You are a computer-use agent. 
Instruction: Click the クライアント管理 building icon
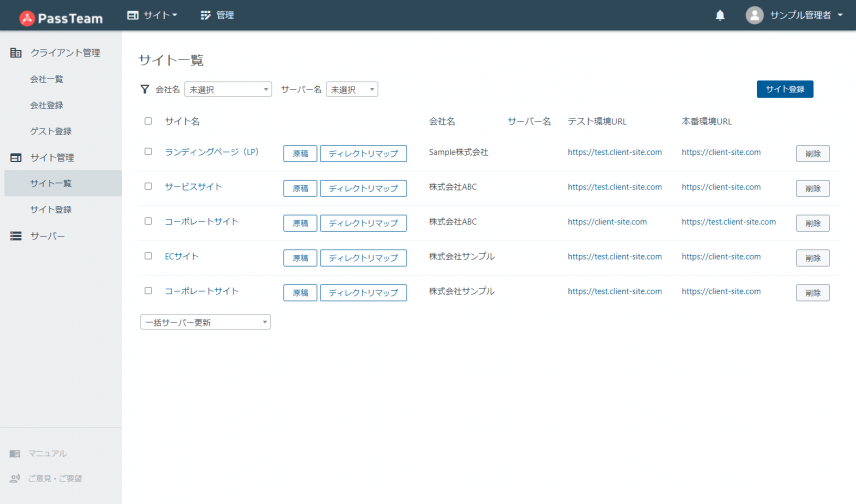click(x=15, y=53)
